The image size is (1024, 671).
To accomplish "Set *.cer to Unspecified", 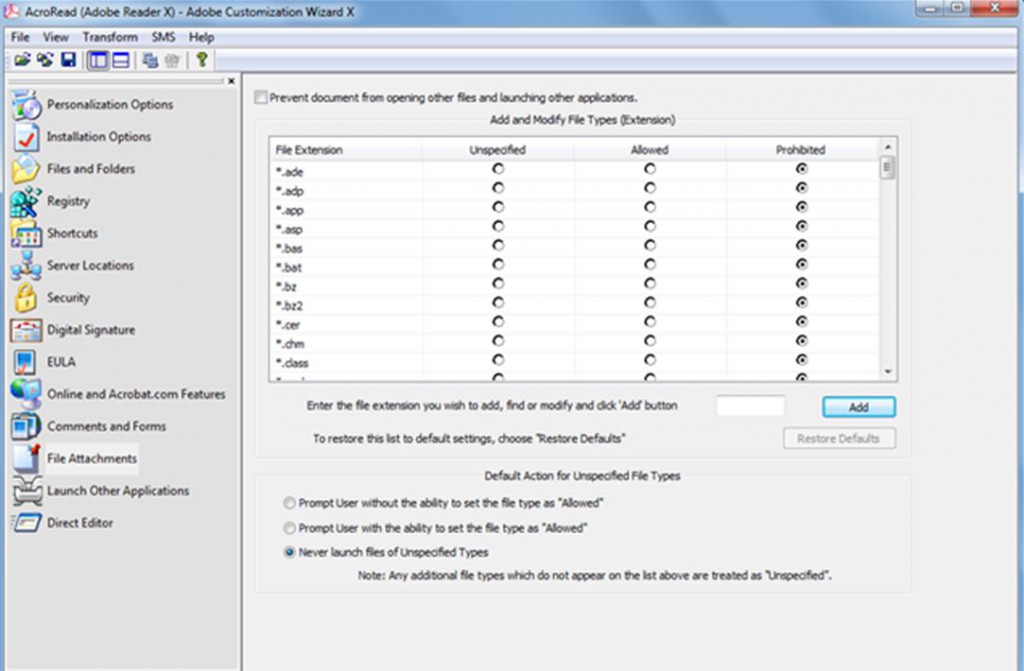I will click(x=498, y=321).
